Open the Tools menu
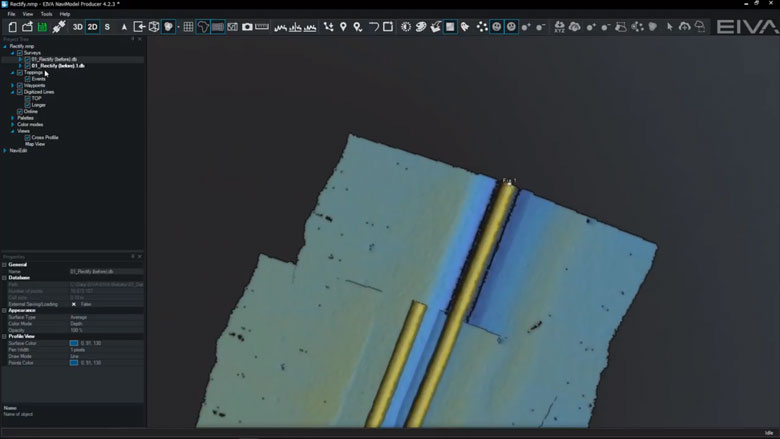This screenshot has height=439, width=780. 46,14
